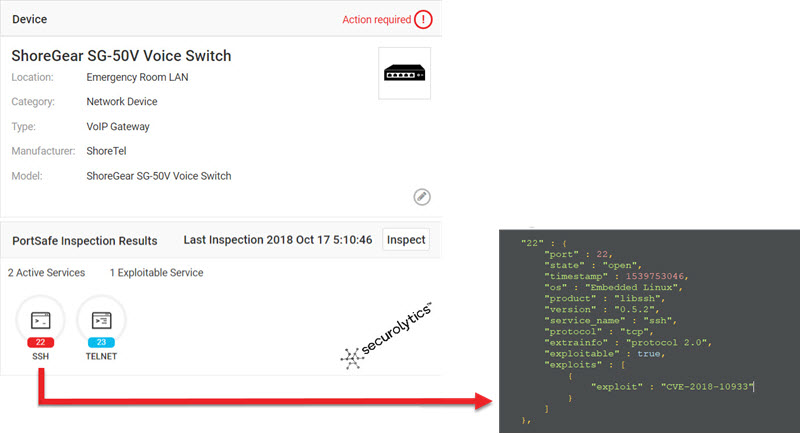Viewport: 800px width, 434px height.
Task: Click the ShoreGear SG-50V Voice Switch title
Action: [122, 56]
